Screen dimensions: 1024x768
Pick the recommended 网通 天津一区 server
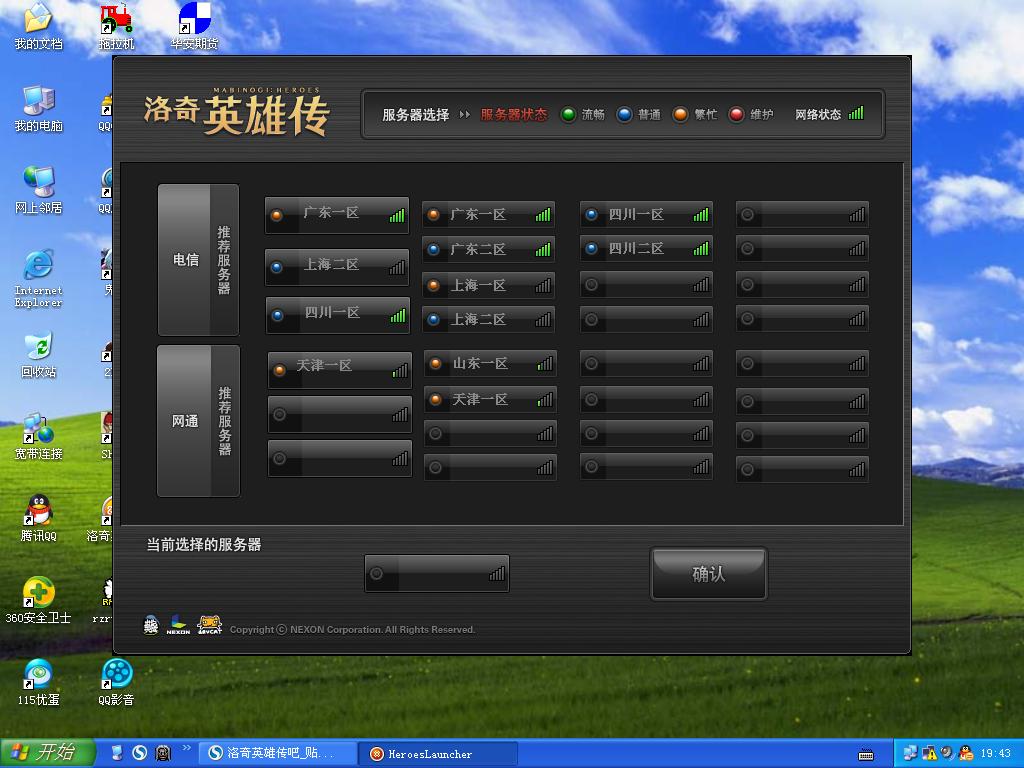[x=340, y=370]
